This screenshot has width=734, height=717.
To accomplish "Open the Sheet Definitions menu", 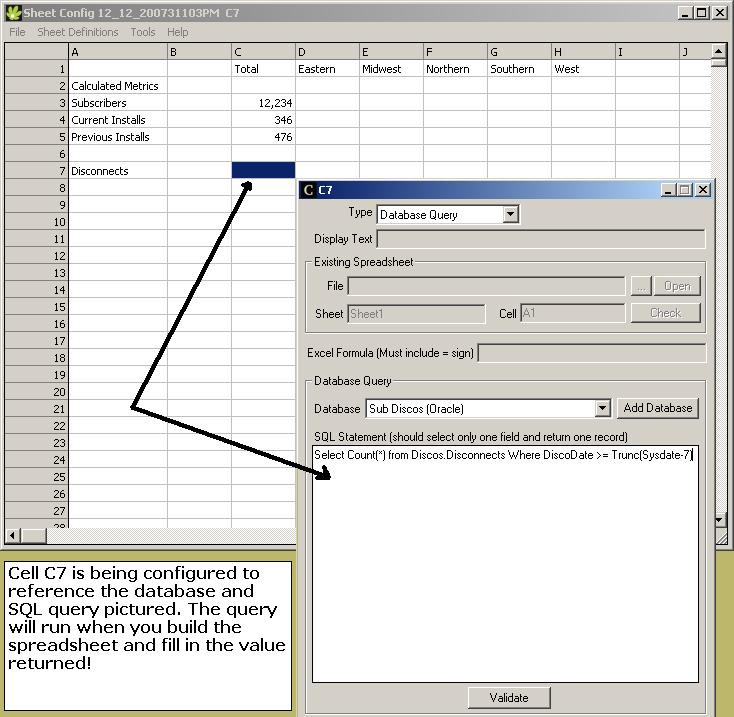I will click(x=78, y=32).
